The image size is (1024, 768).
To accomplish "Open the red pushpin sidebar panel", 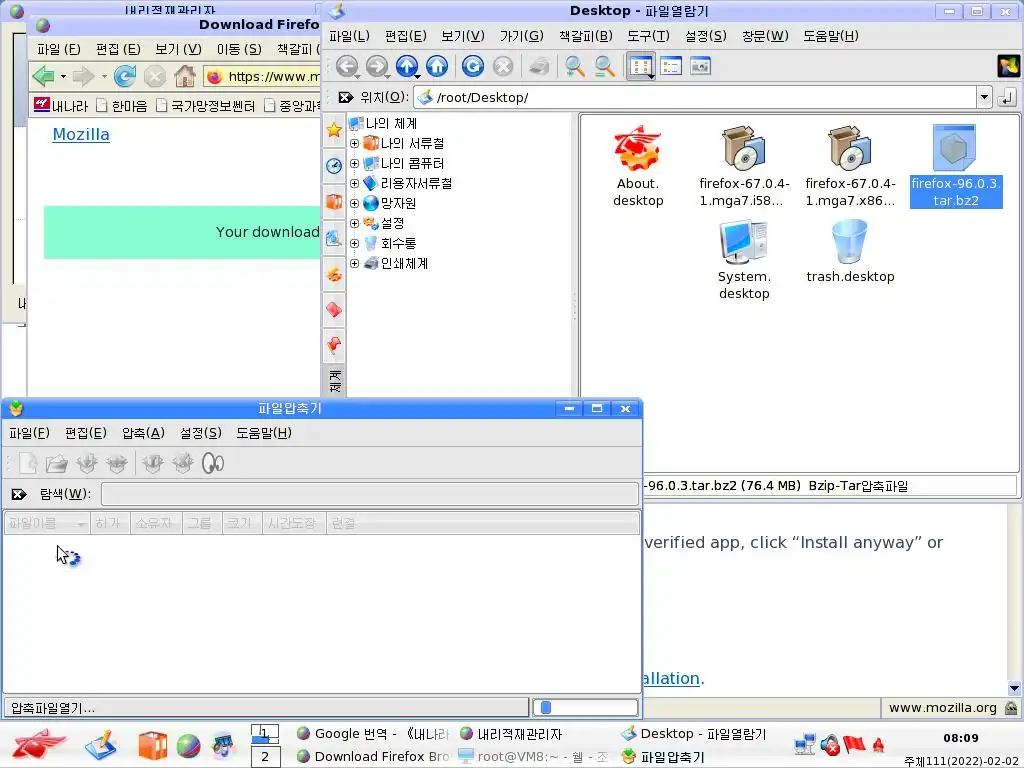I will (x=334, y=344).
